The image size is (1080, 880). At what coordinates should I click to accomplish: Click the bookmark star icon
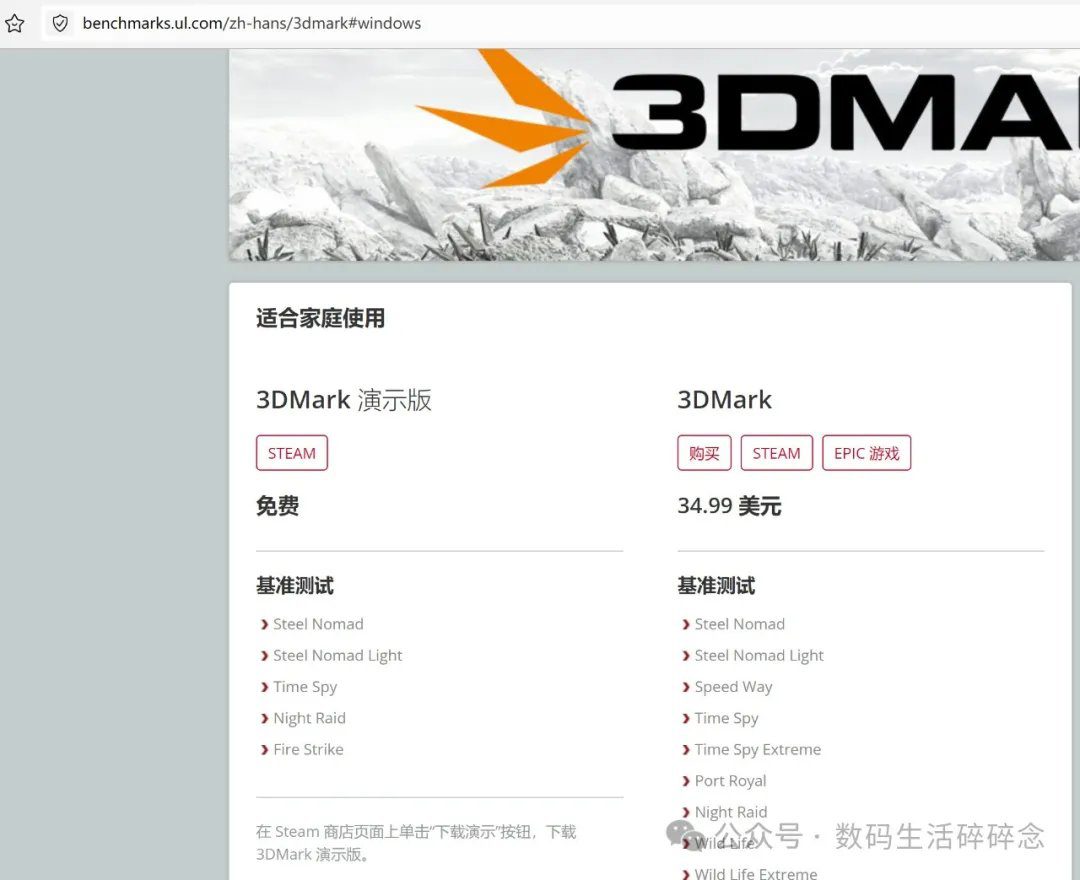tap(15, 22)
